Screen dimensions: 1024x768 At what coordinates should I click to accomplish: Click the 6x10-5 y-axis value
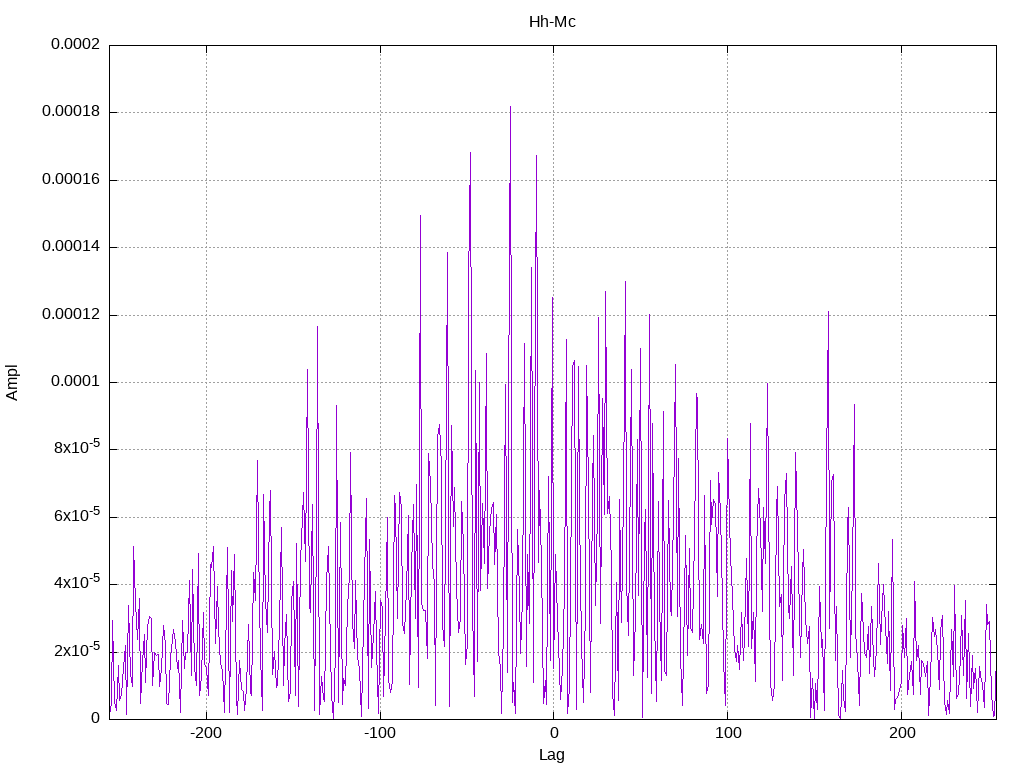pyautogui.click(x=77, y=515)
